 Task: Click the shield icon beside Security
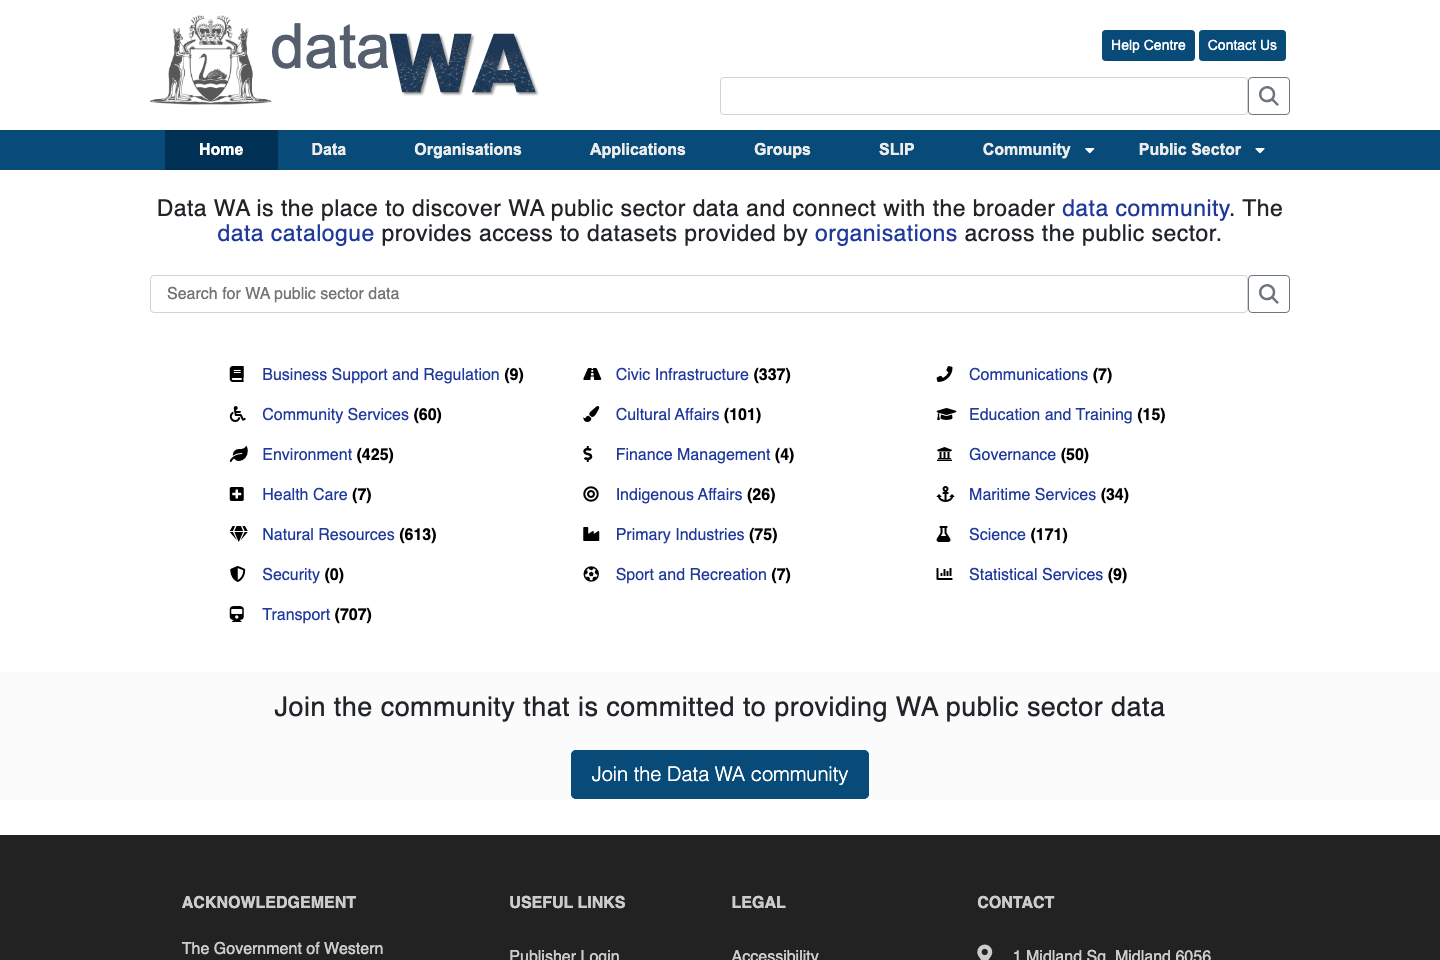pos(237,574)
